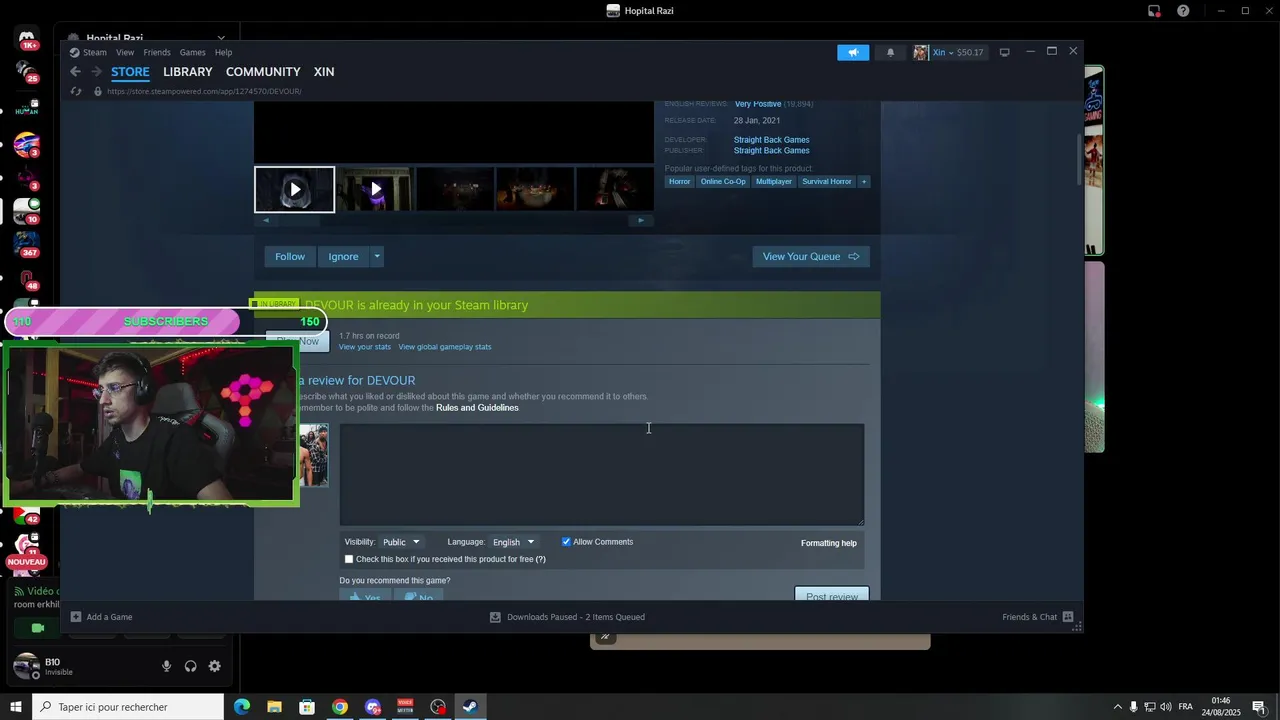Open Steam notifications bell
This screenshot has width=1280, height=720.
[x=890, y=52]
